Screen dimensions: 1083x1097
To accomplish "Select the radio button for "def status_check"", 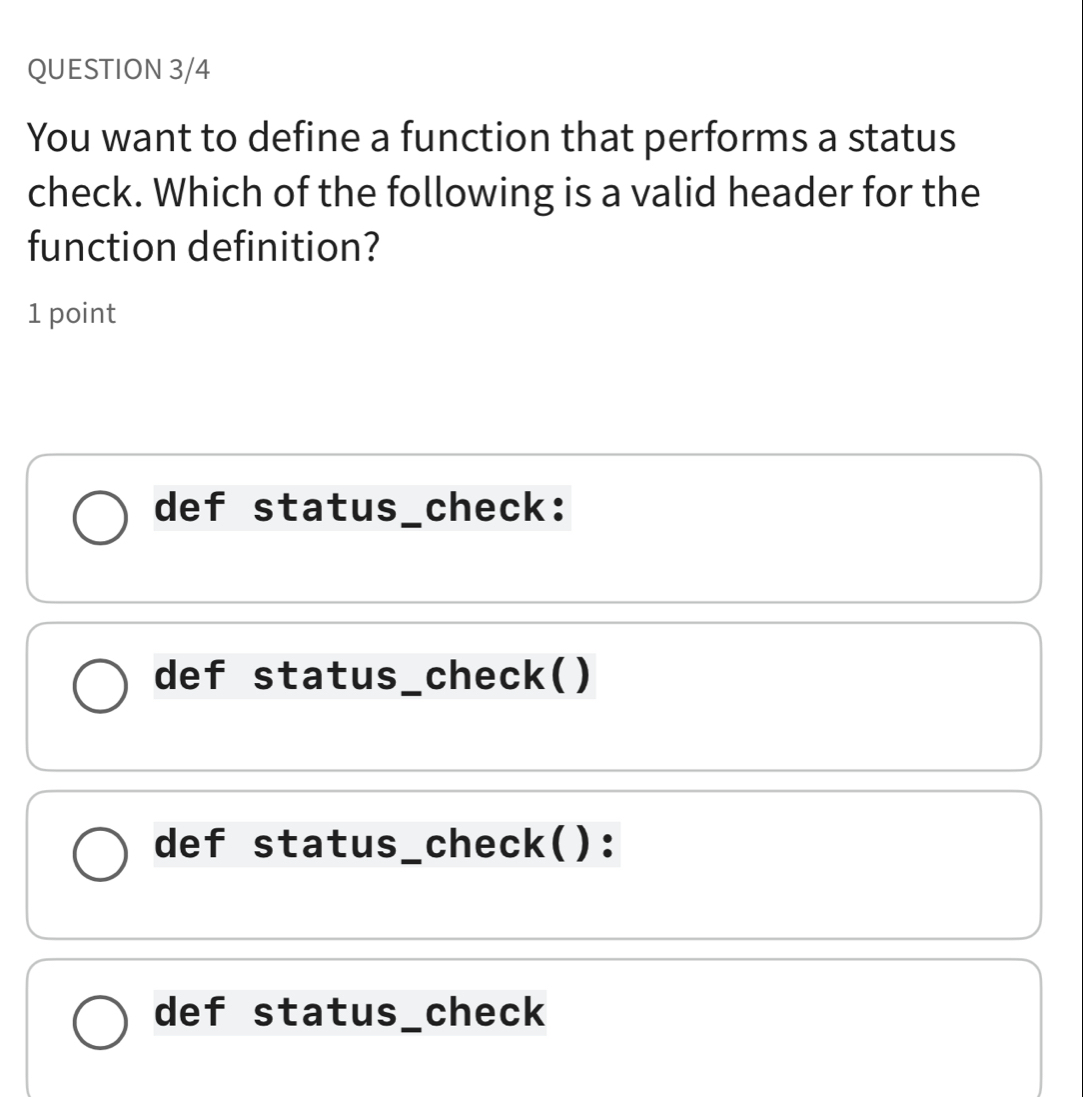I will (x=99, y=1022).
